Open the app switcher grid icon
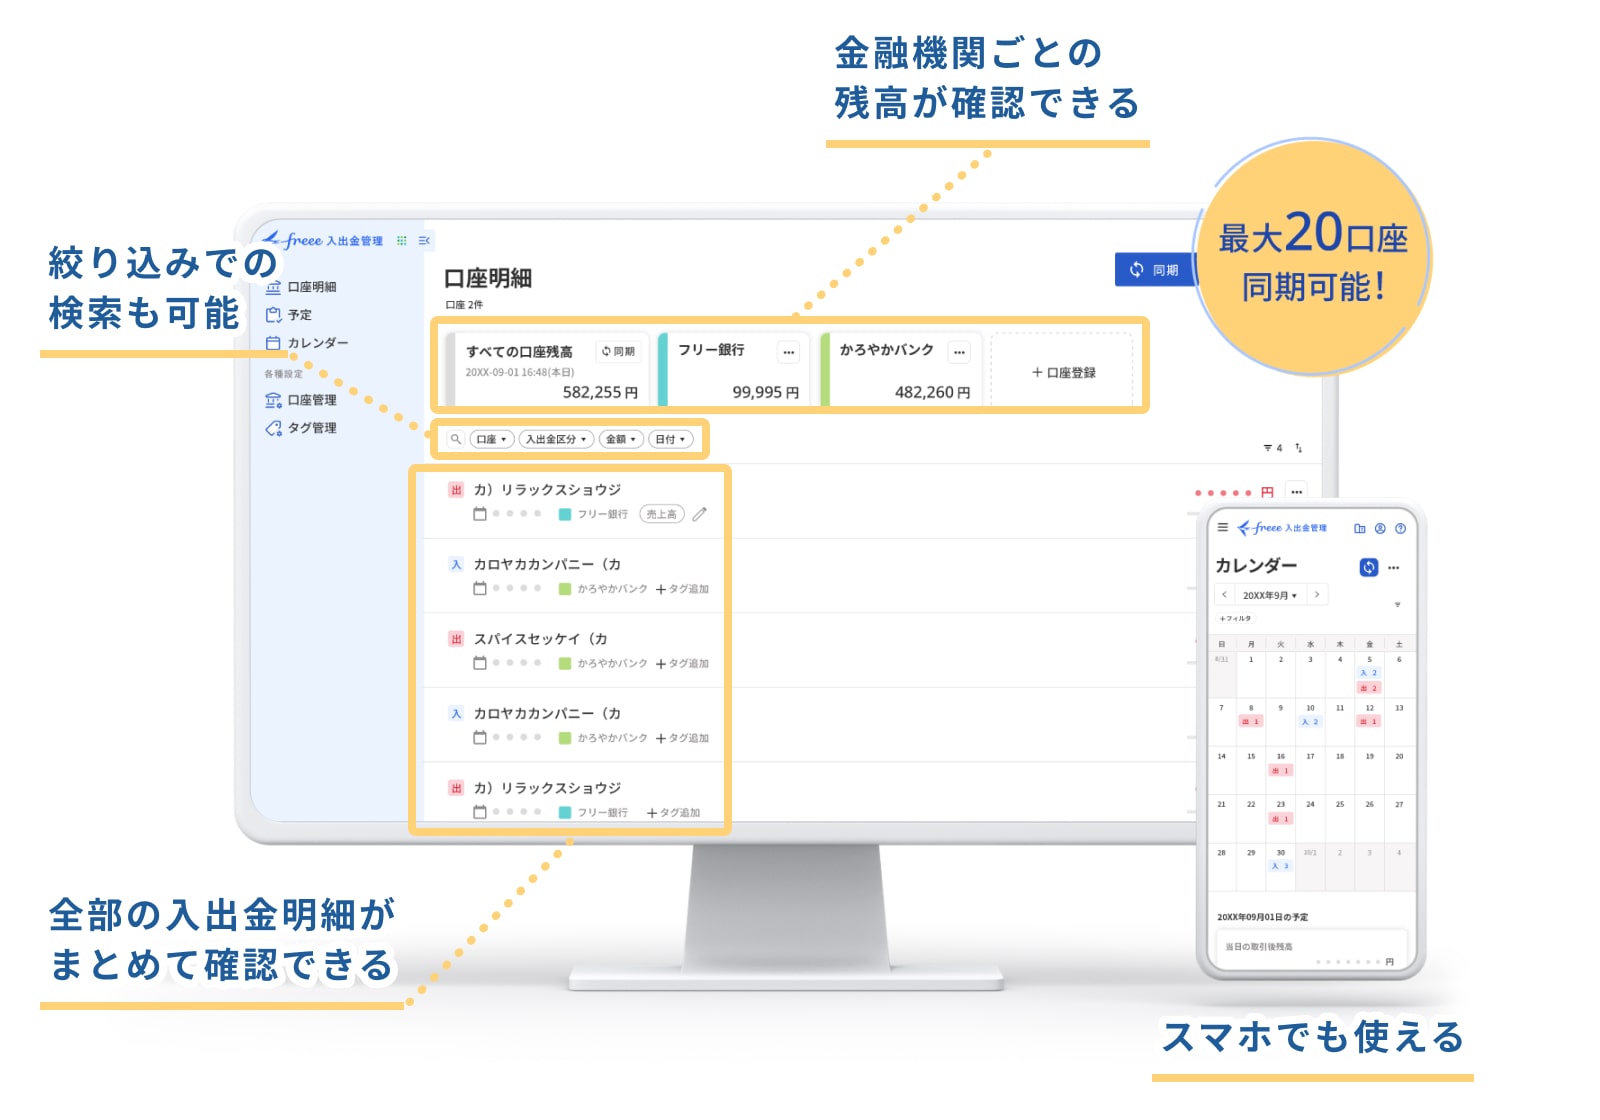The height and width of the screenshot is (1120, 1600). [x=402, y=241]
